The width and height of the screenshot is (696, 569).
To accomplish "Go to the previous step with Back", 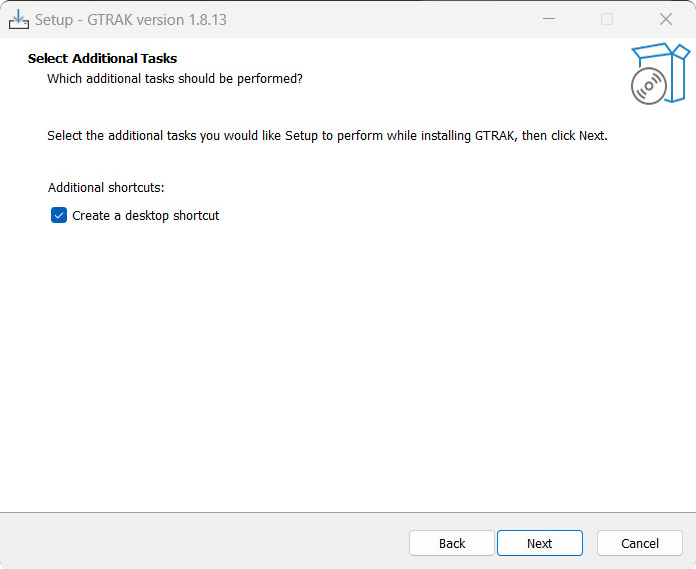I will [x=452, y=543].
